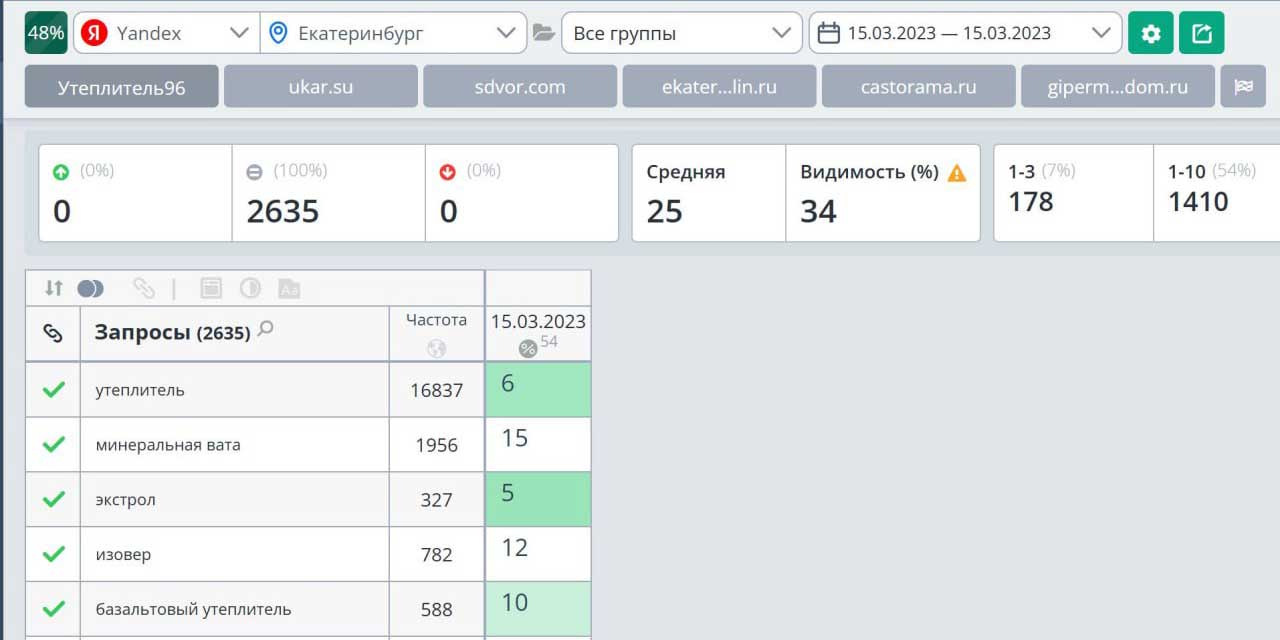Click the frequency value 327
1280x640 pixels.
[437, 500]
